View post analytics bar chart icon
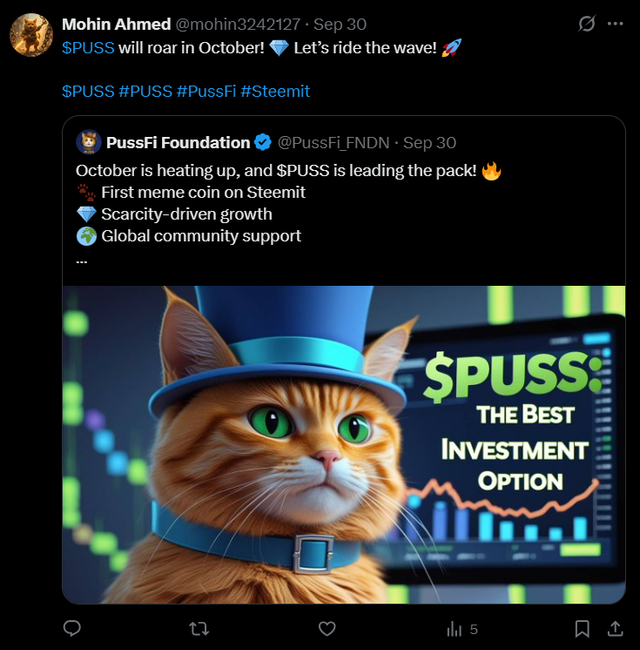The width and height of the screenshot is (640, 650). pyautogui.click(x=455, y=628)
